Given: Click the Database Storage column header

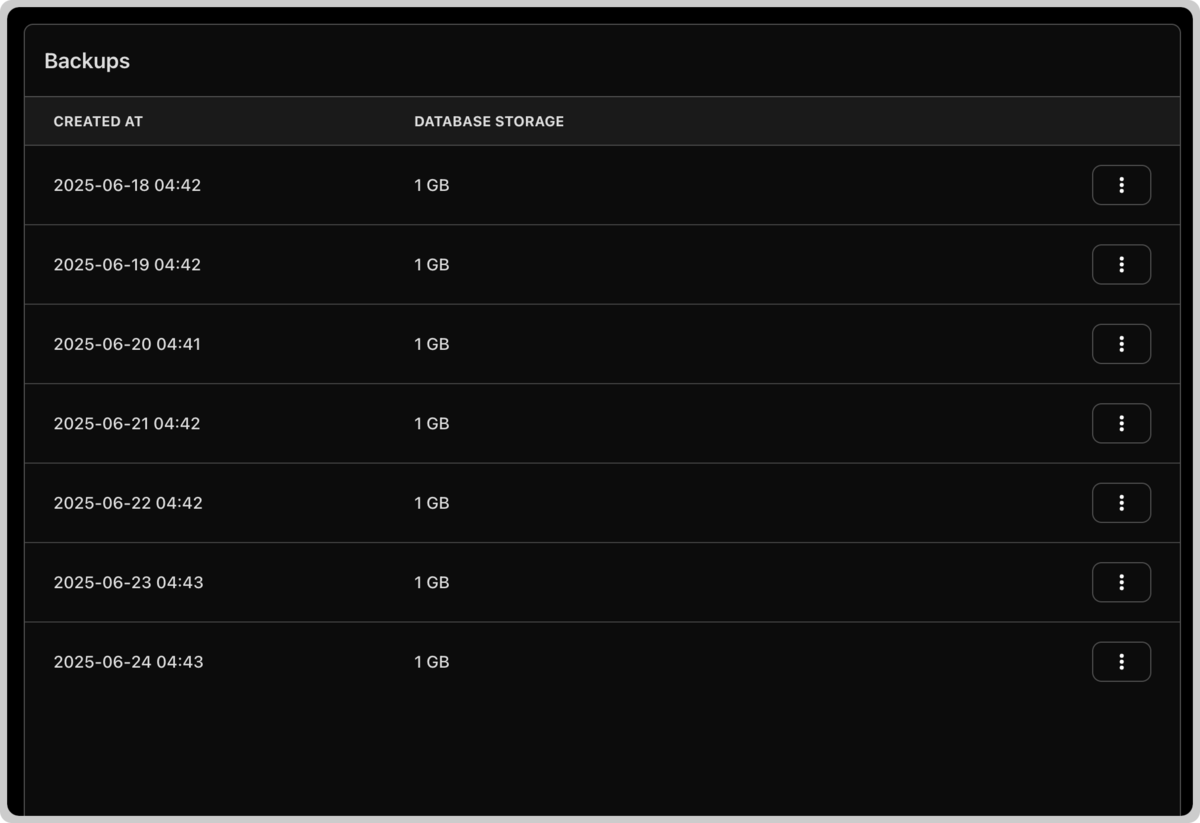Looking at the screenshot, I should pyautogui.click(x=489, y=121).
